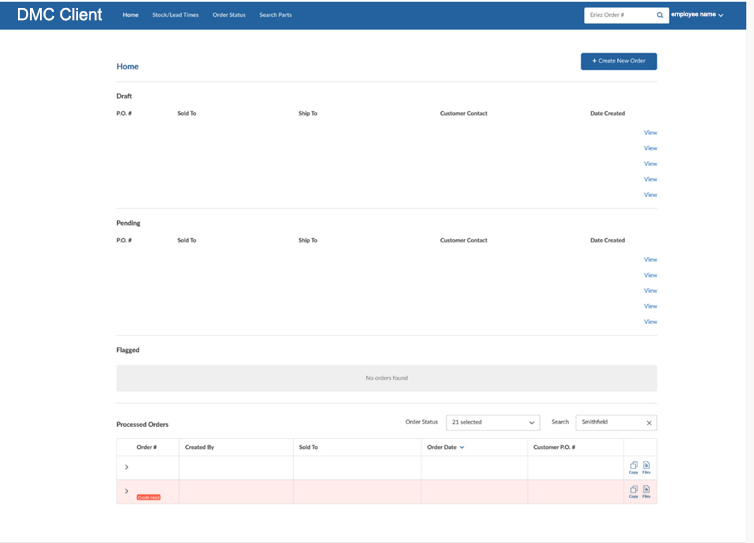Click the Created By column header
This screenshot has height=543, width=754.
[200, 447]
